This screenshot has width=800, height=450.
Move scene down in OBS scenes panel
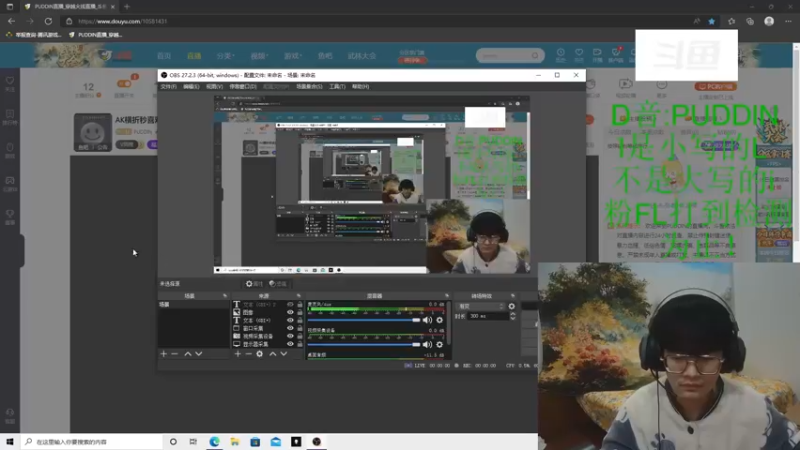tap(199, 354)
